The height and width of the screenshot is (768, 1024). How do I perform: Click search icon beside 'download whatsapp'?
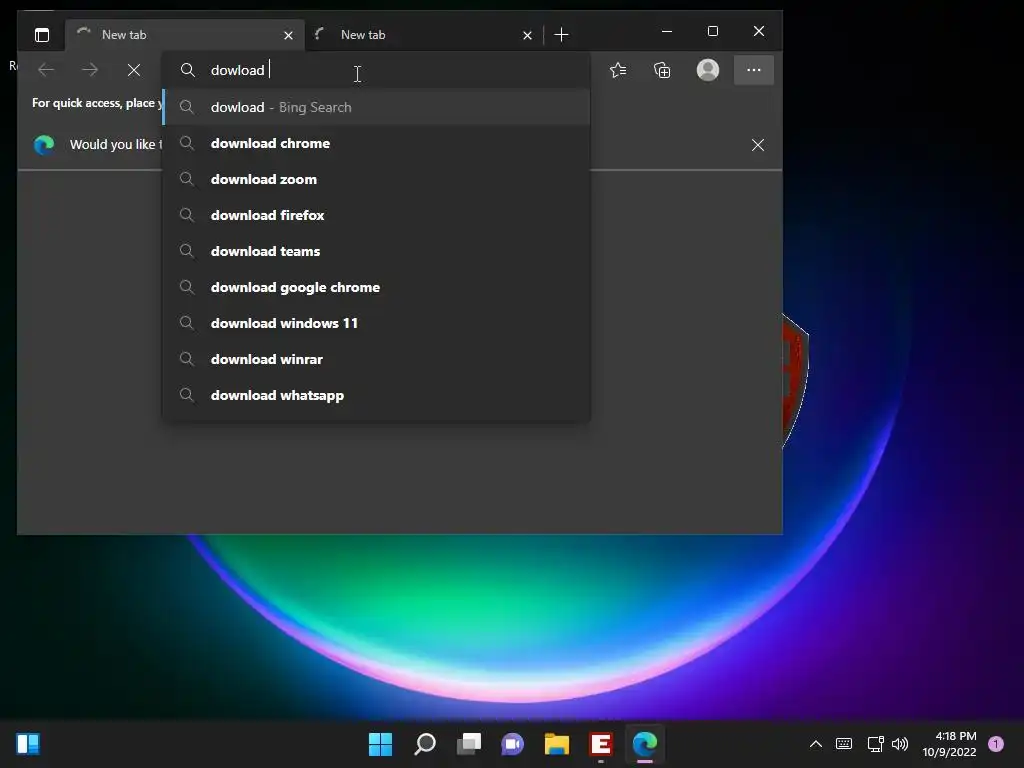coord(187,395)
